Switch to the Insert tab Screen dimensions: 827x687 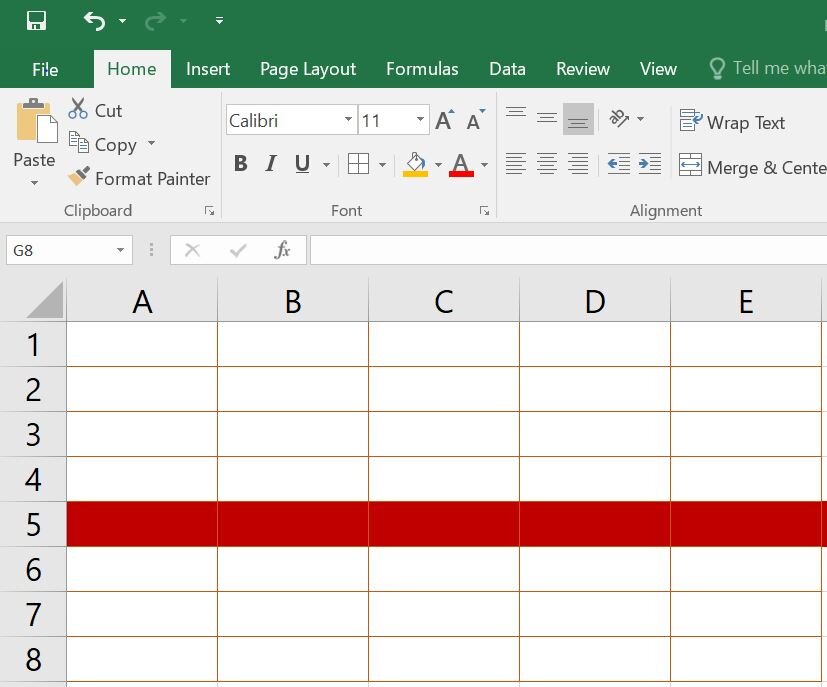(x=208, y=69)
